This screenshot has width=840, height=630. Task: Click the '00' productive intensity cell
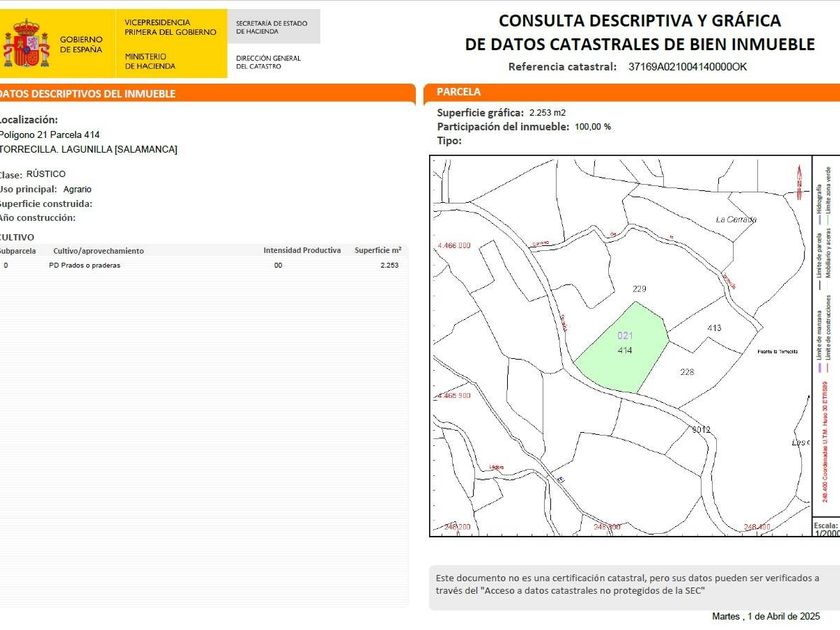point(278,265)
